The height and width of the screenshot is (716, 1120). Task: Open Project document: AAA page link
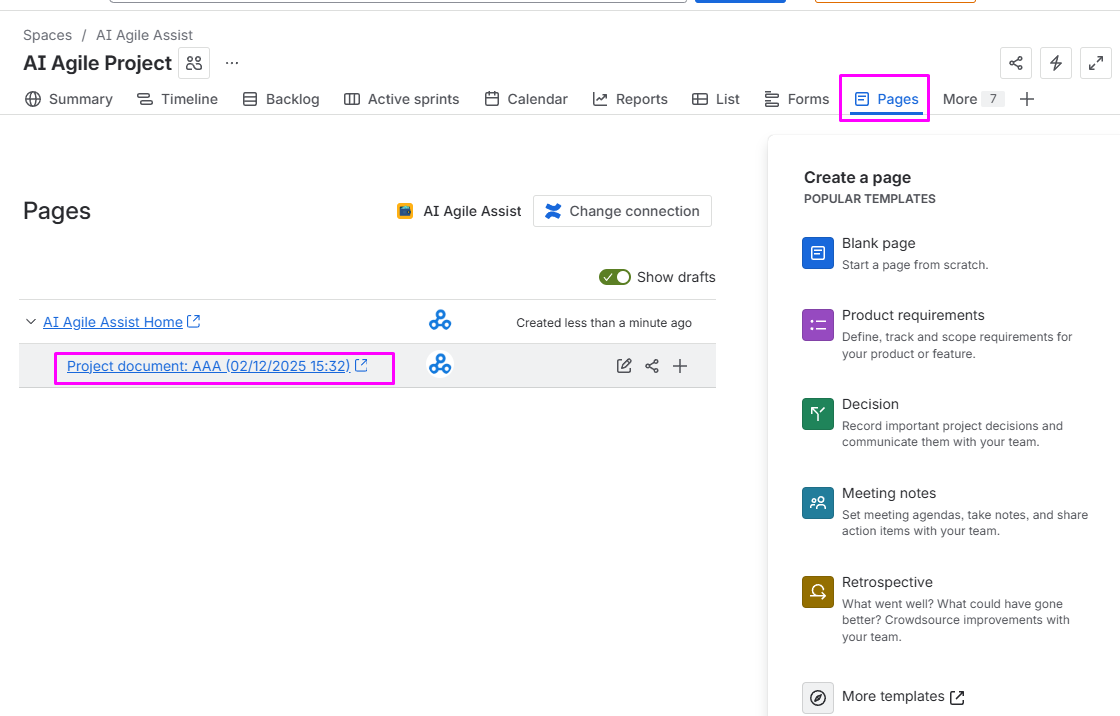(x=209, y=366)
